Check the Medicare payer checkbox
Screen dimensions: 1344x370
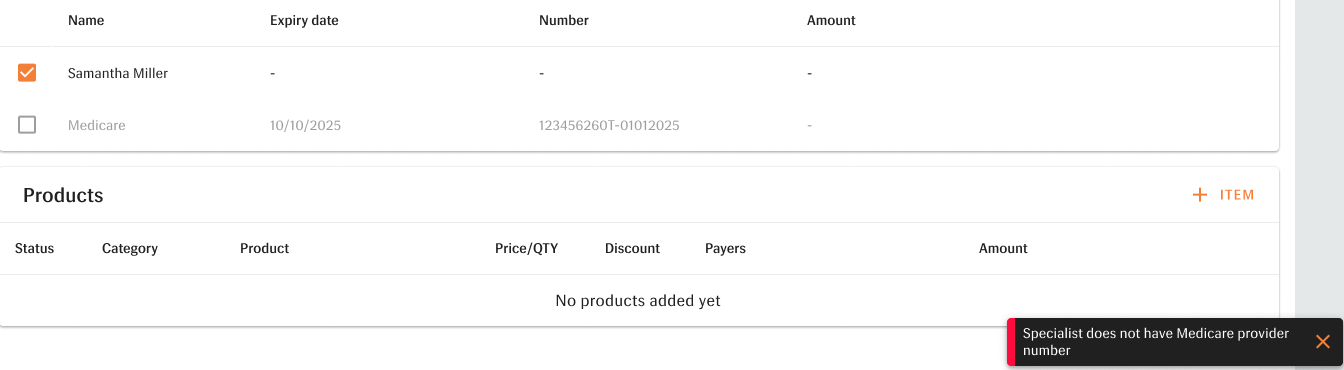(27, 125)
